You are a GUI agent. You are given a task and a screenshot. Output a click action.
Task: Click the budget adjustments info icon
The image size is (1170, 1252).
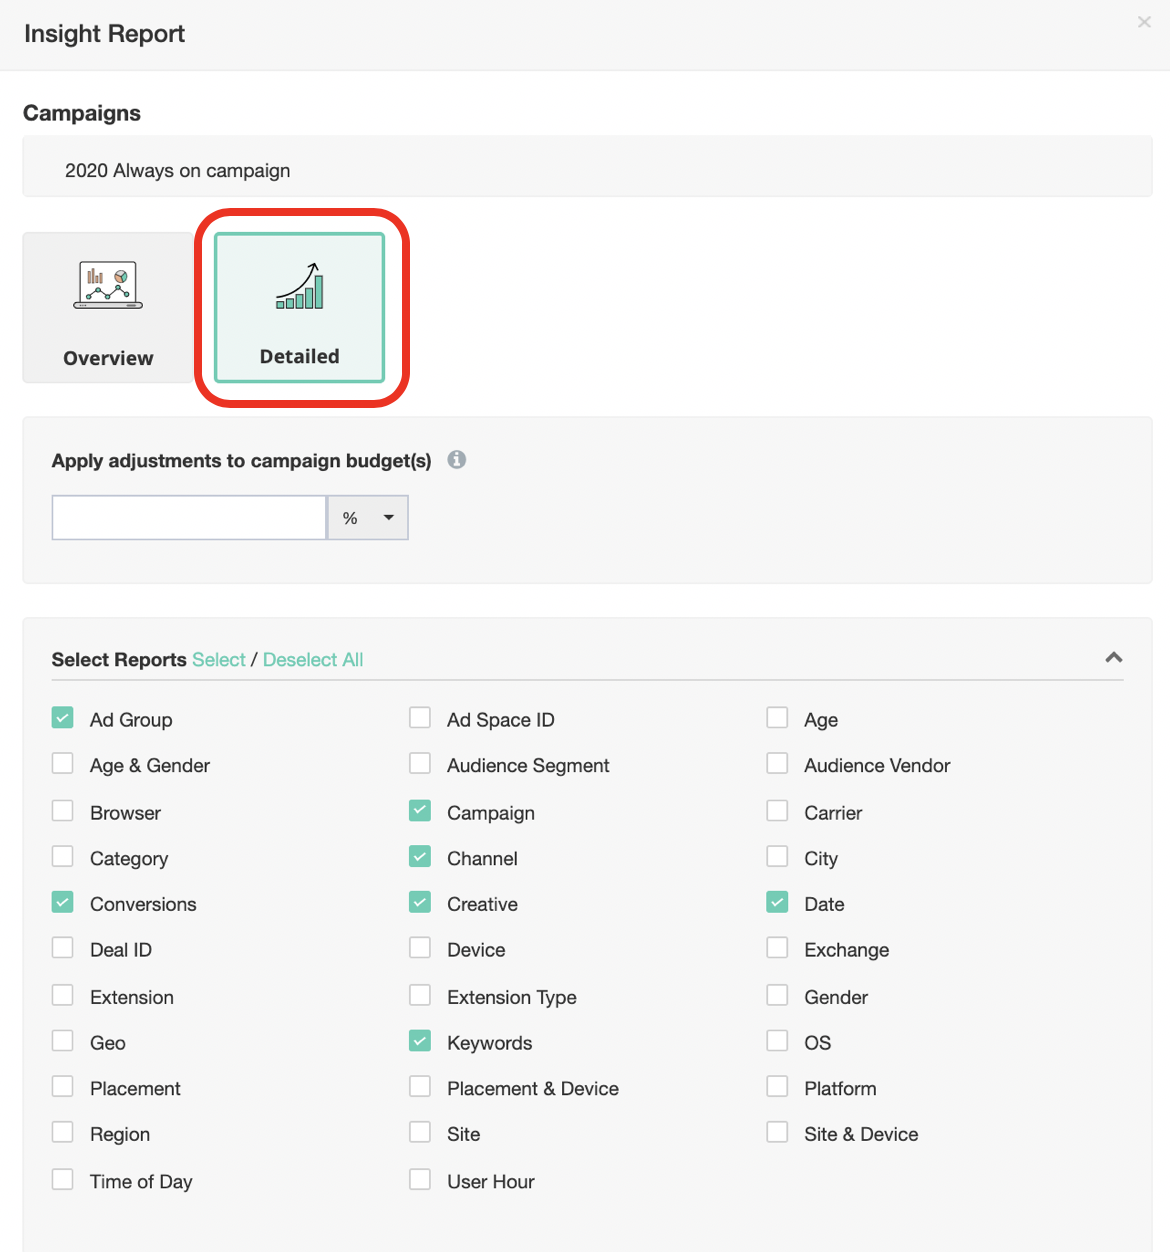pyautogui.click(x=457, y=460)
